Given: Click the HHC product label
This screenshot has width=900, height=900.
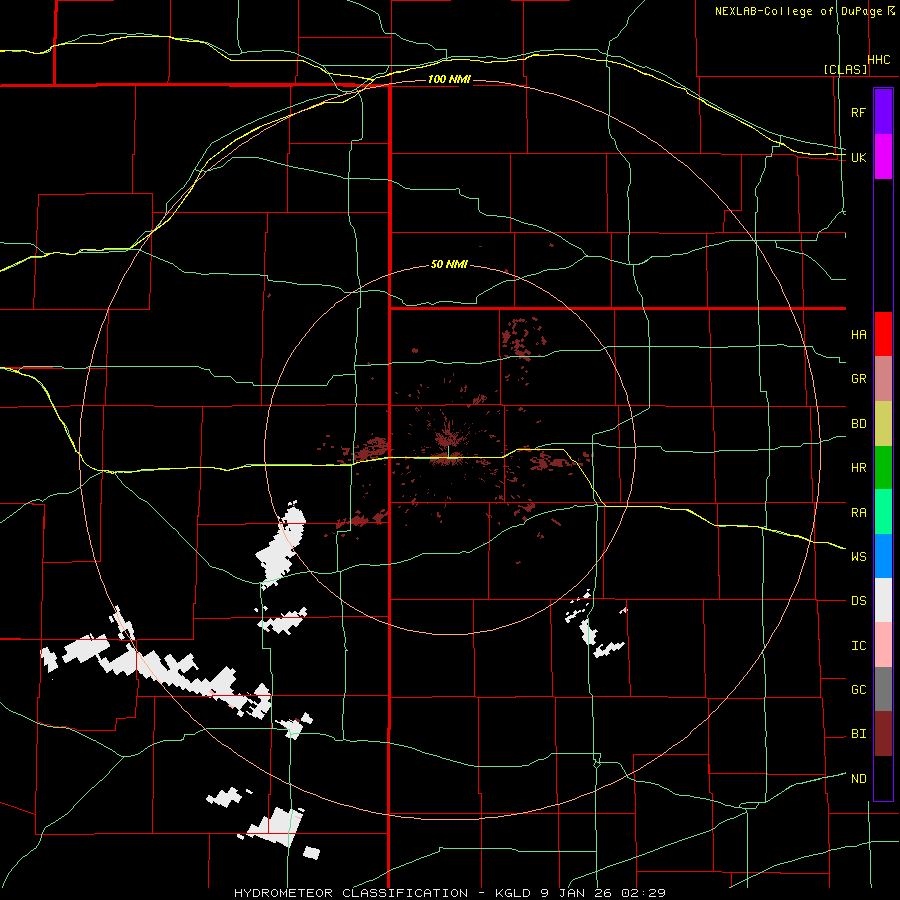Looking at the screenshot, I should coord(879,60).
